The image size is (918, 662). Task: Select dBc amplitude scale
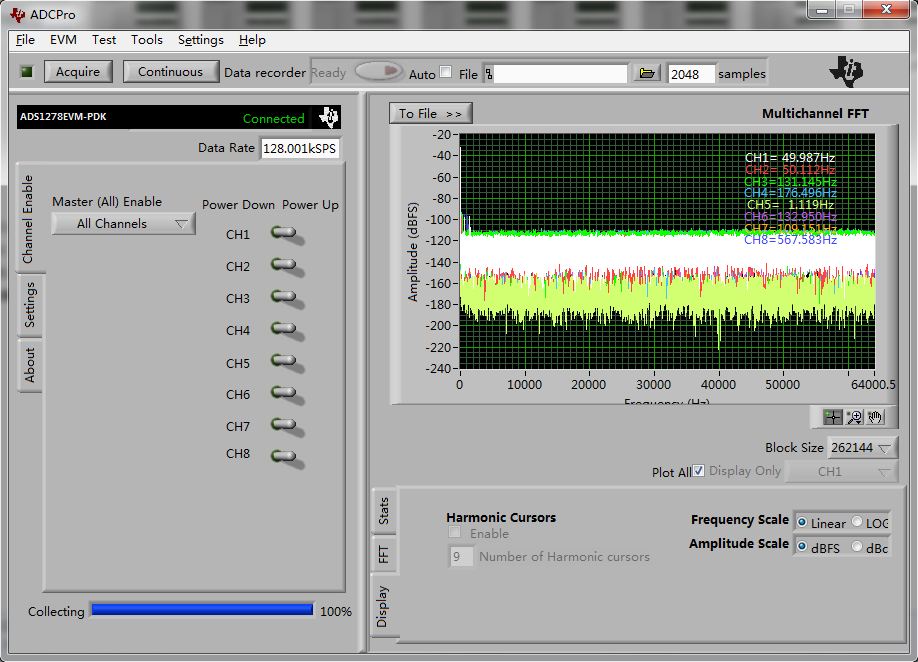click(857, 547)
